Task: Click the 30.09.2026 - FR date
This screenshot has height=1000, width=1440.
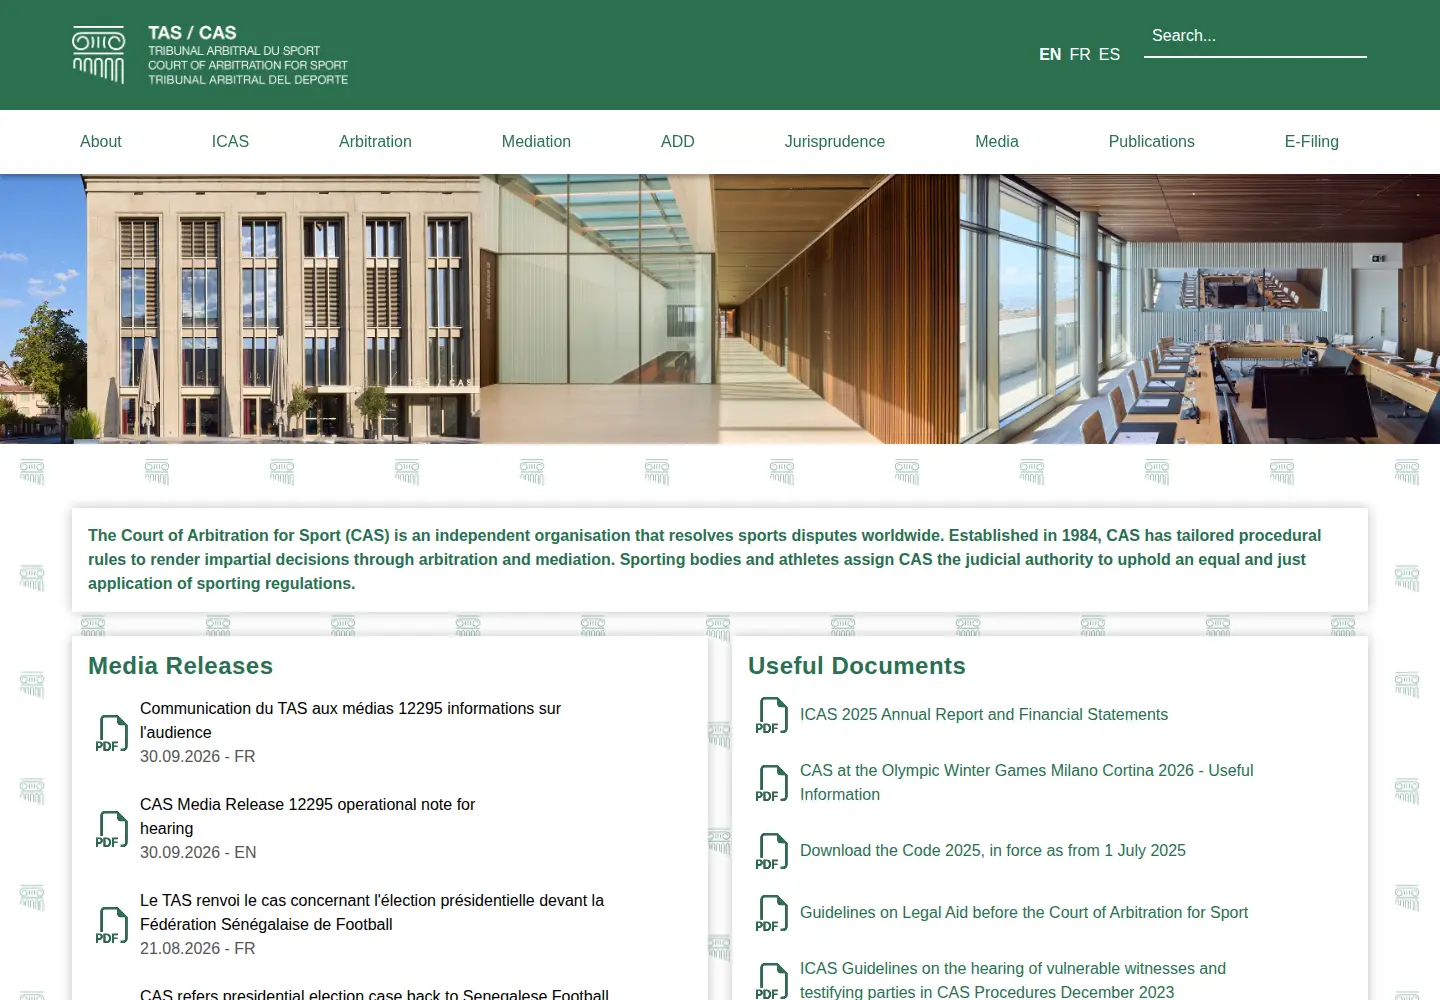Action: click(x=198, y=757)
